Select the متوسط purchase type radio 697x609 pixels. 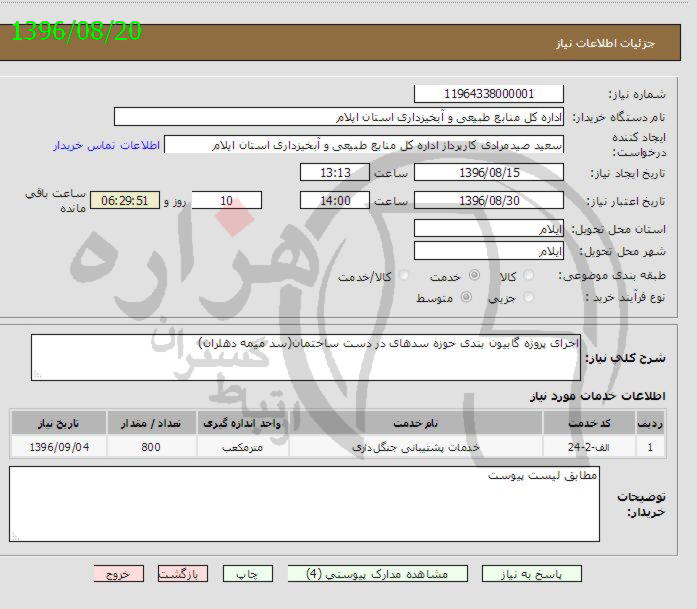coord(466,297)
